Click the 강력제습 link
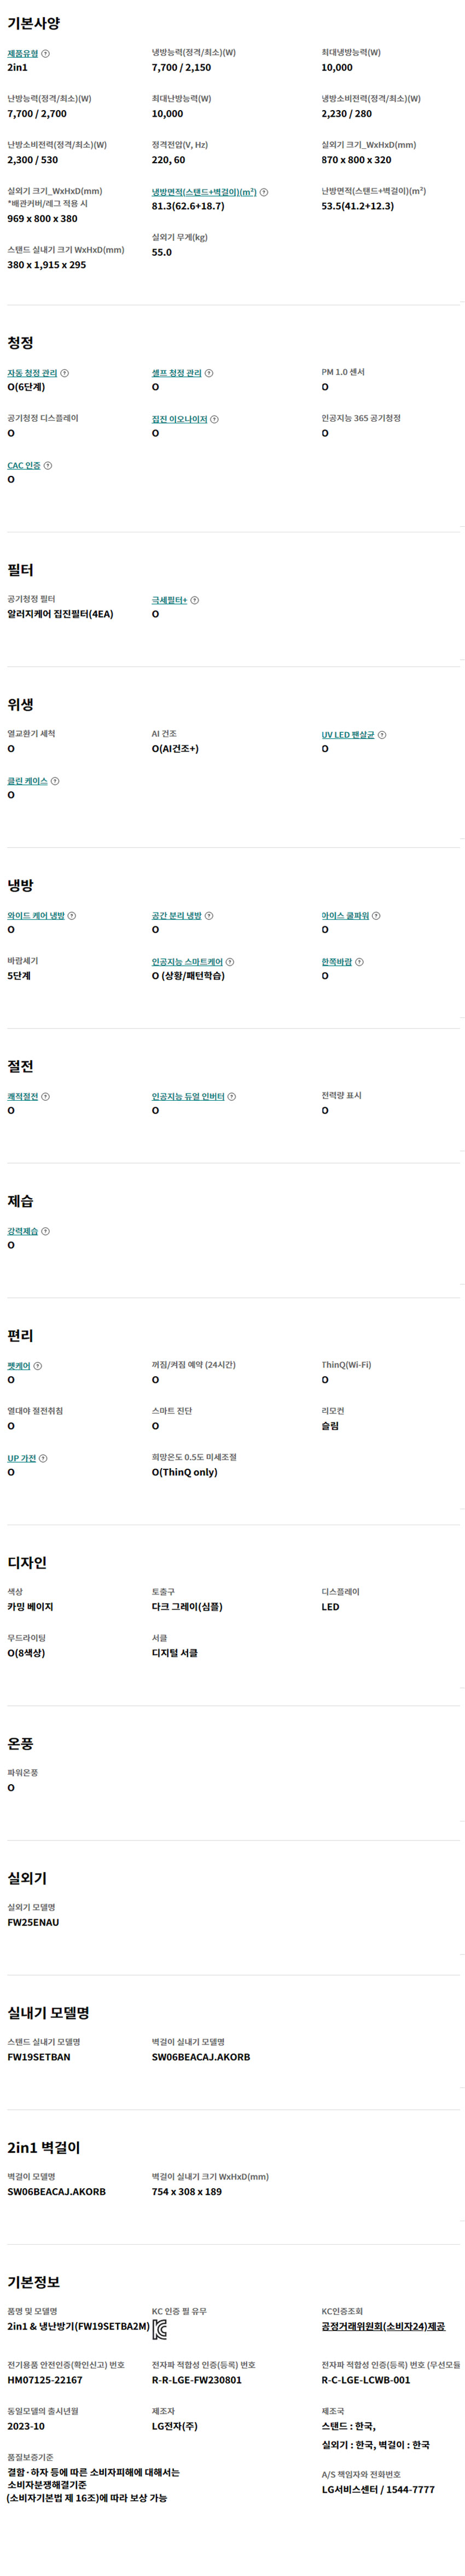This screenshot has width=465, height=2576. click(x=23, y=1232)
